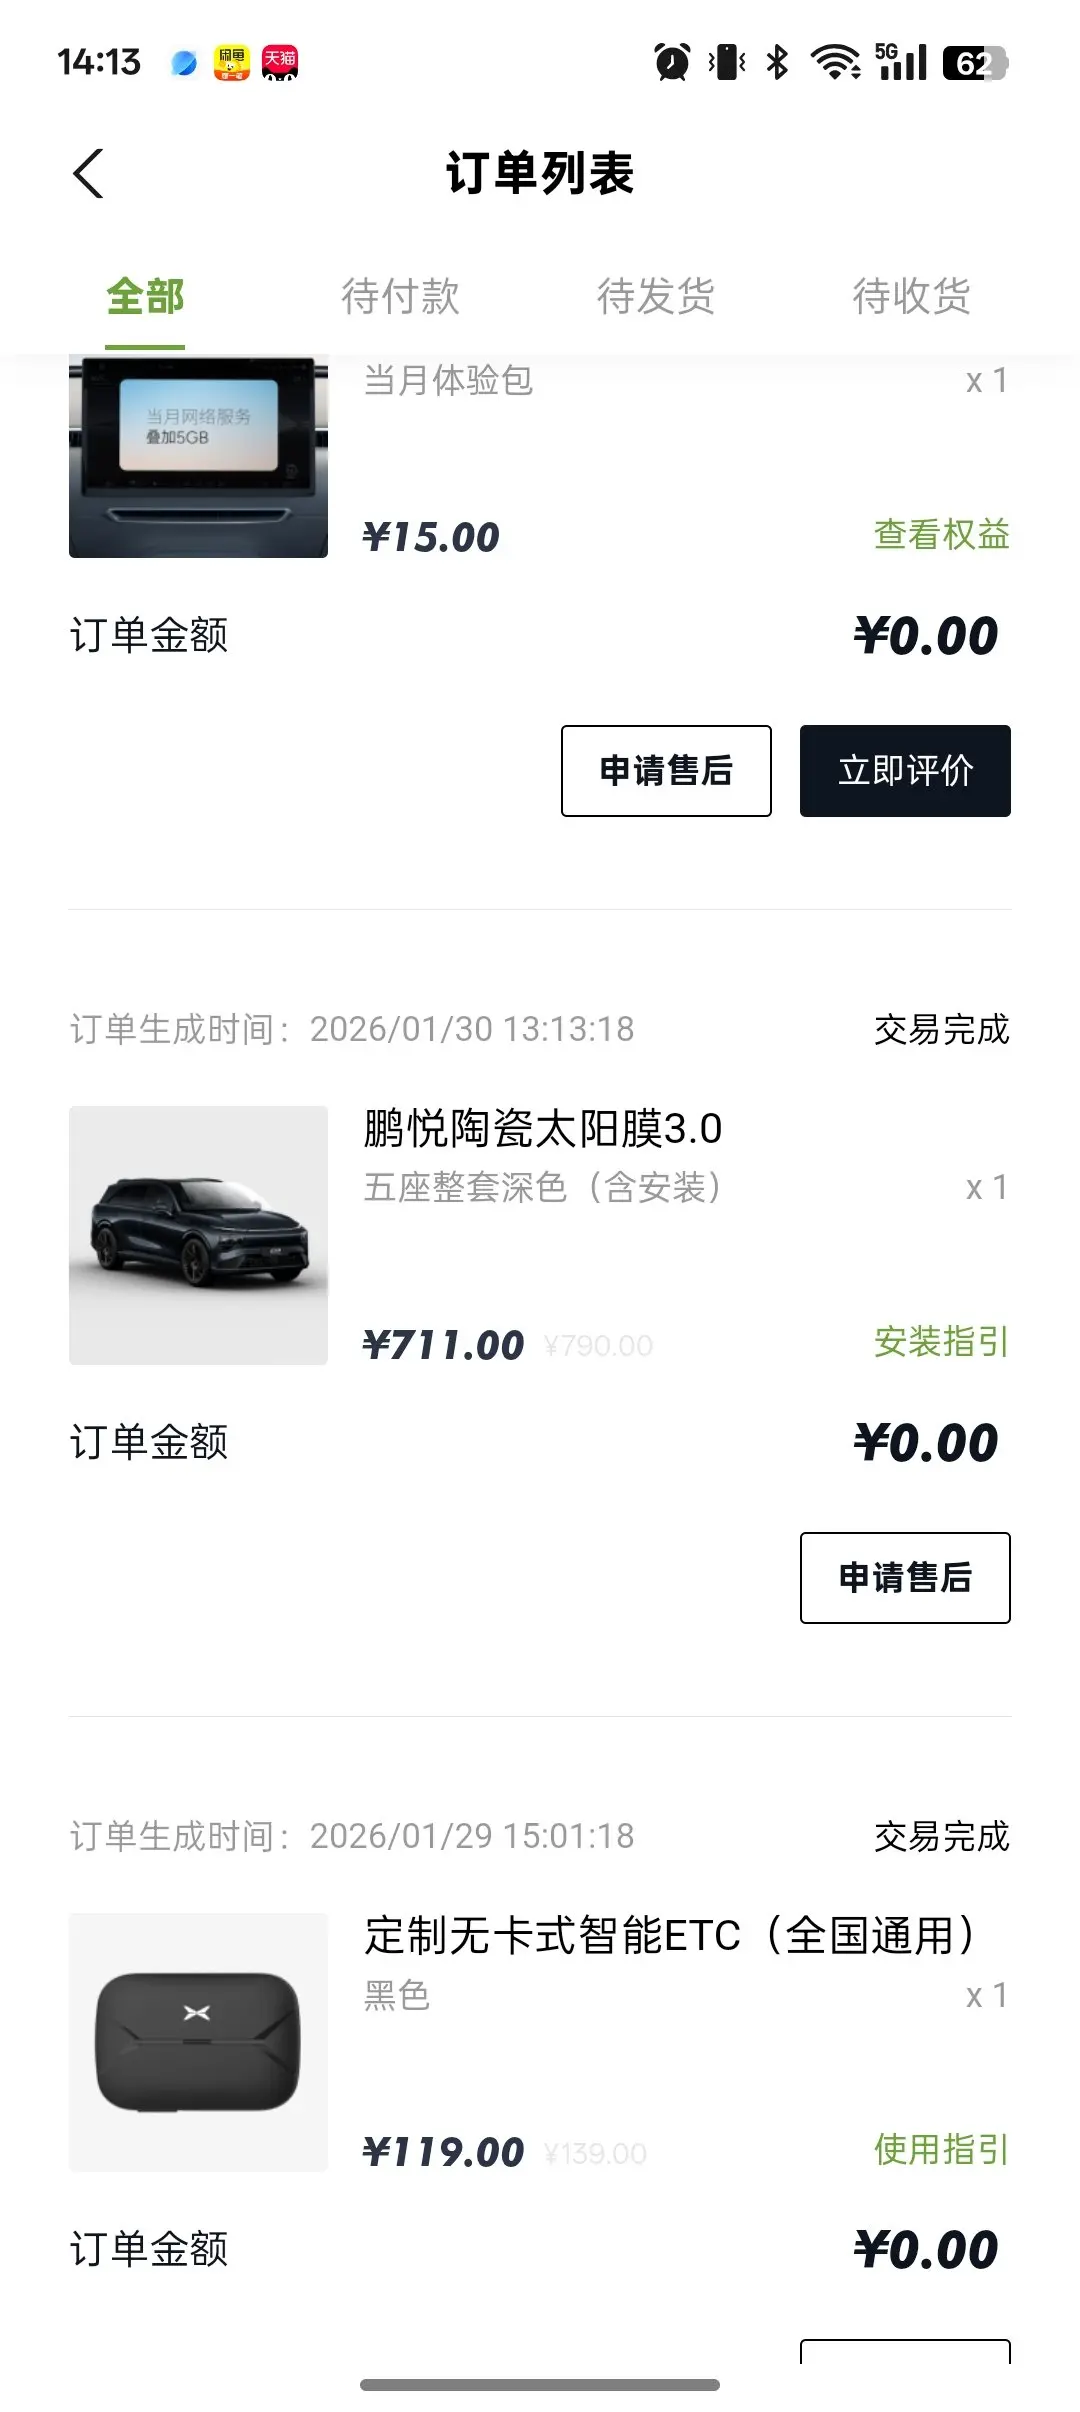Tap the Bluetooth status icon

(x=777, y=63)
